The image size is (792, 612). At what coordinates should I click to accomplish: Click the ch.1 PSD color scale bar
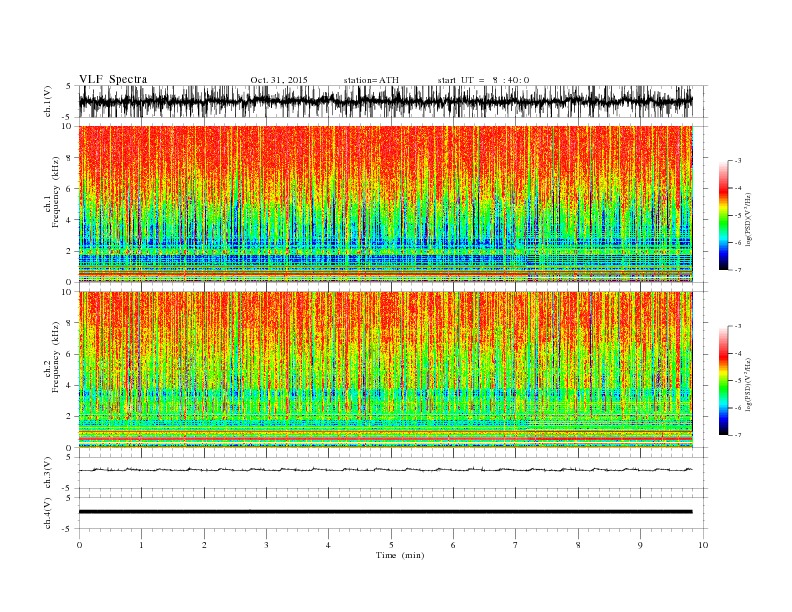[x=723, y=215]
